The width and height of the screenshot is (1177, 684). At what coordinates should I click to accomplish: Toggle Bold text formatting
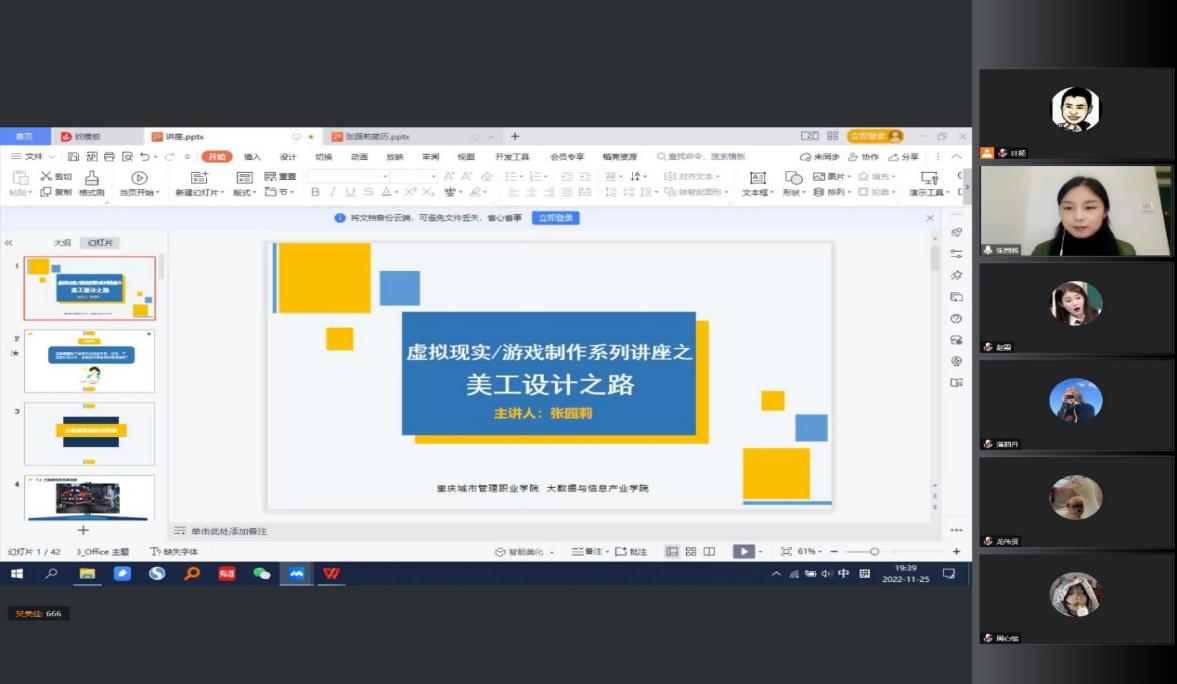tap(315, 192)
